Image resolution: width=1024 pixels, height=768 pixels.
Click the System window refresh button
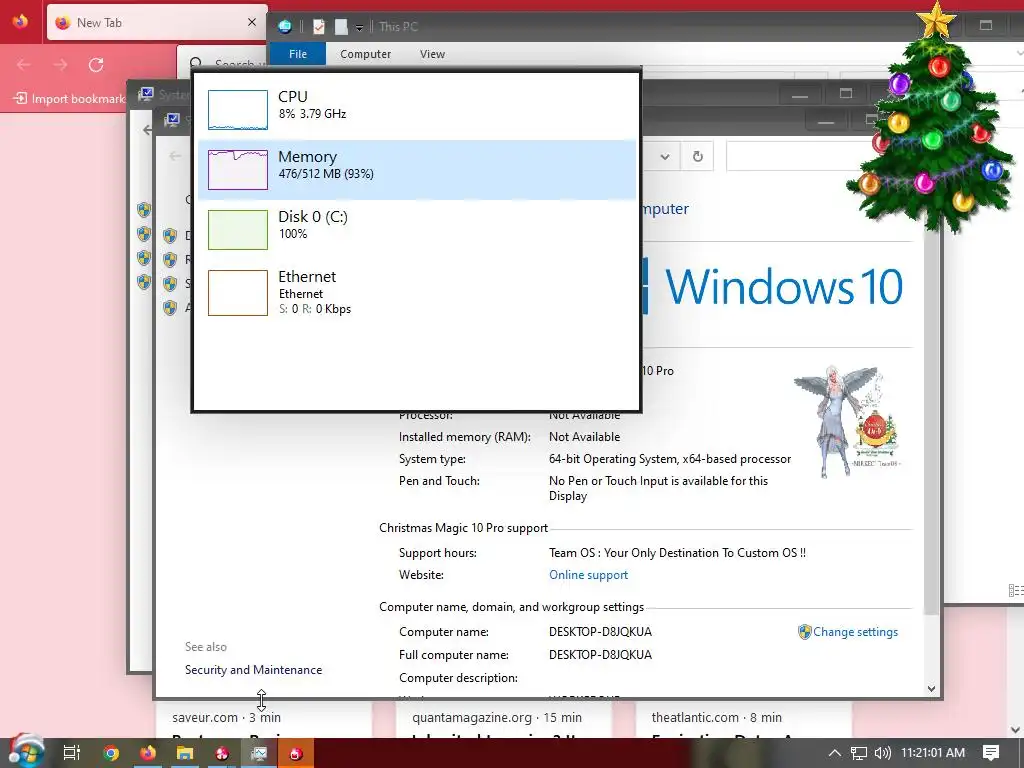tap(697, 157)
